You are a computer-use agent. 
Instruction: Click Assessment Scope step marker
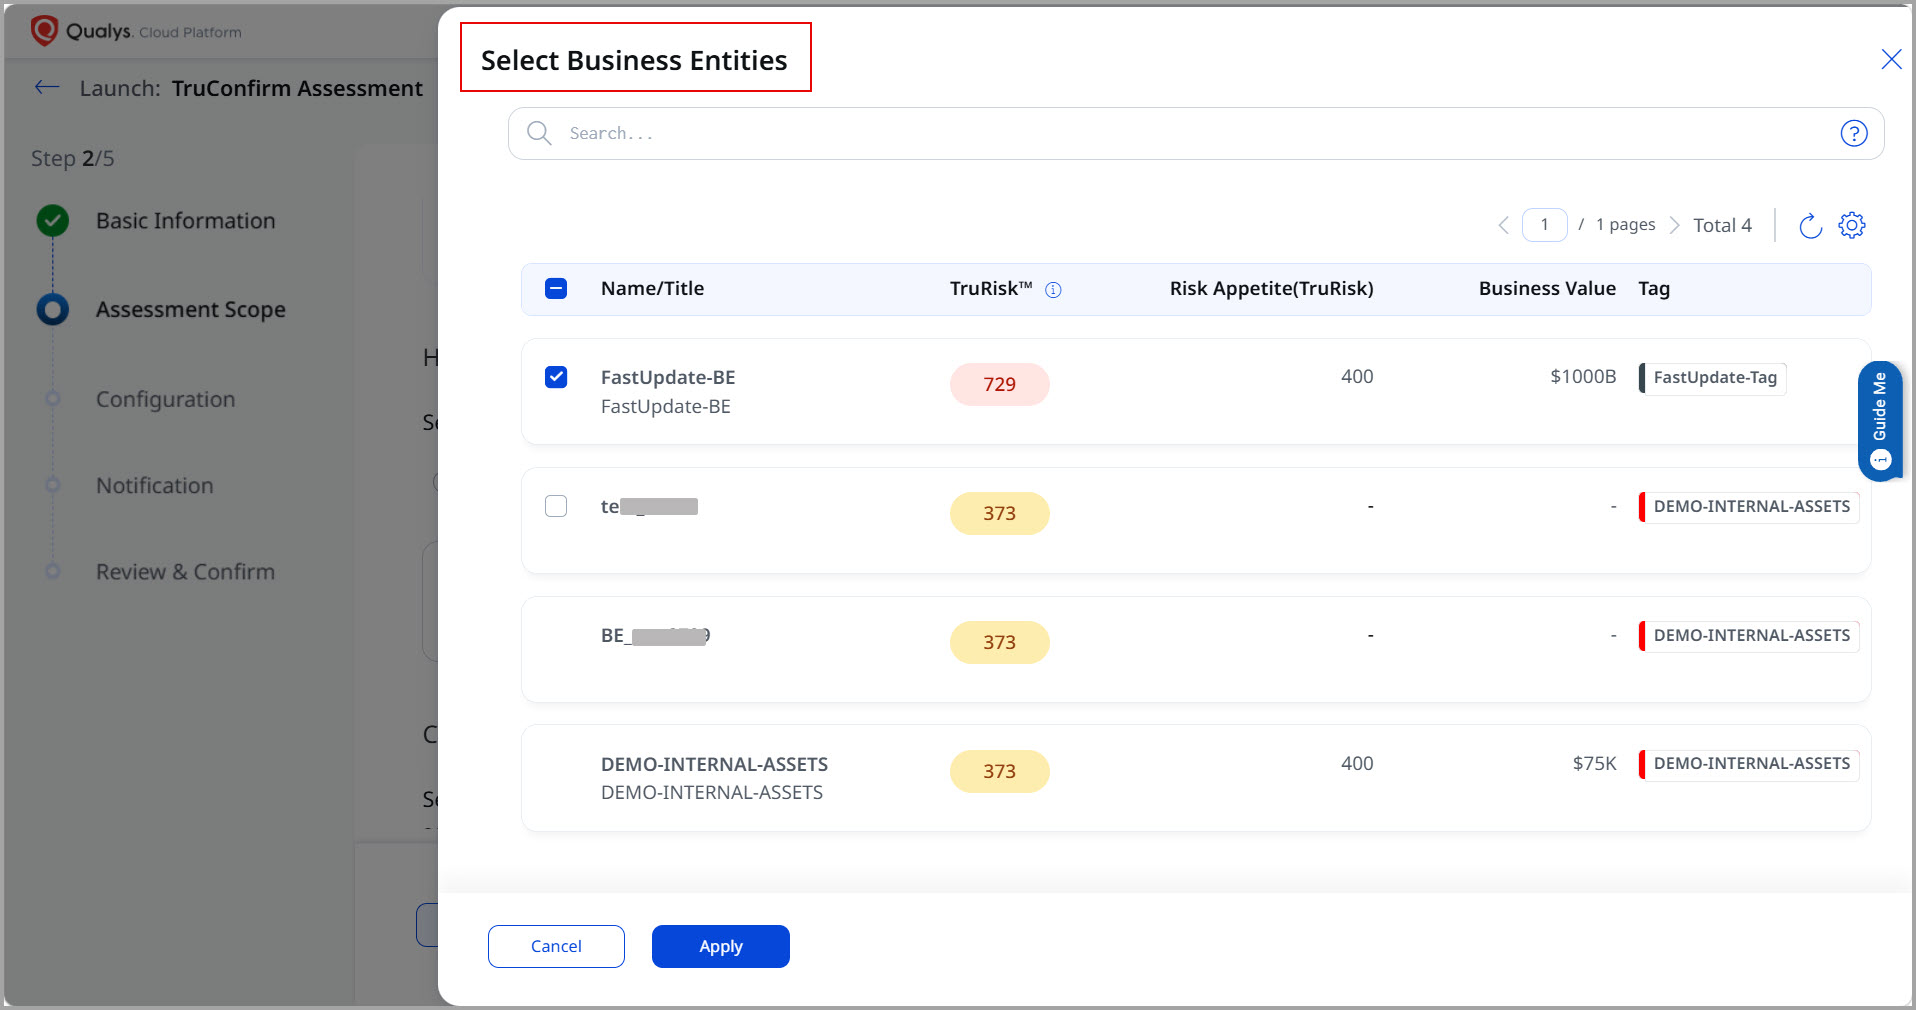click(53, 309)
